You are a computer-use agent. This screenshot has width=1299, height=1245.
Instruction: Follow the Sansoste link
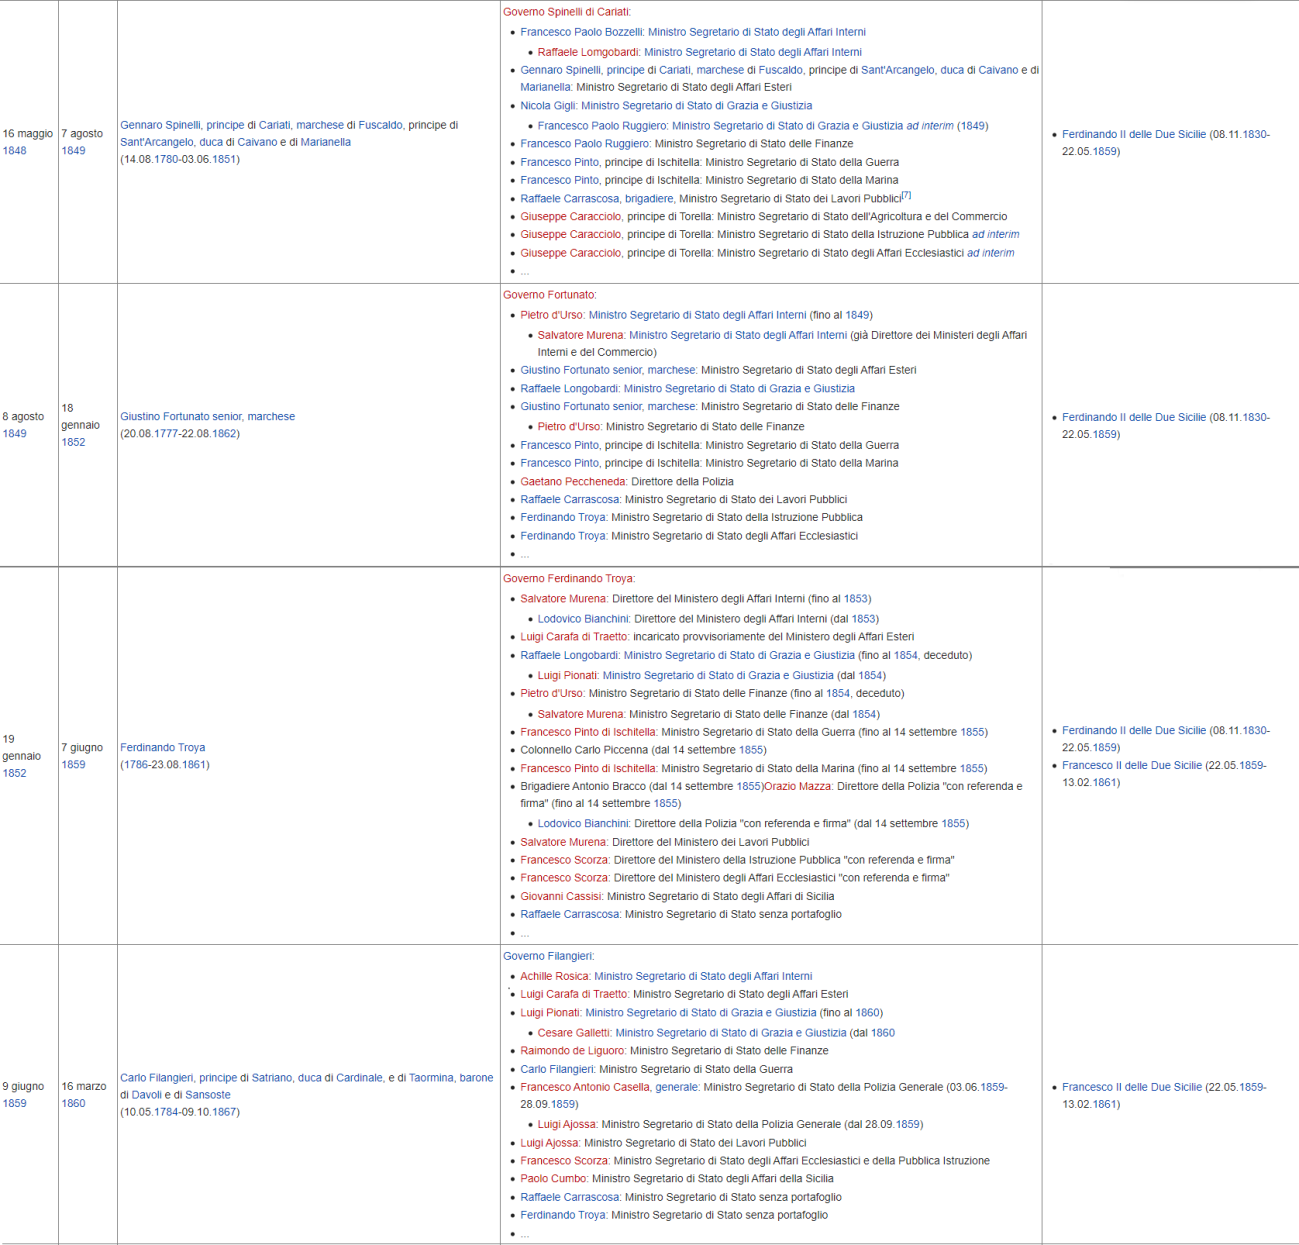tap(208, 1095)
